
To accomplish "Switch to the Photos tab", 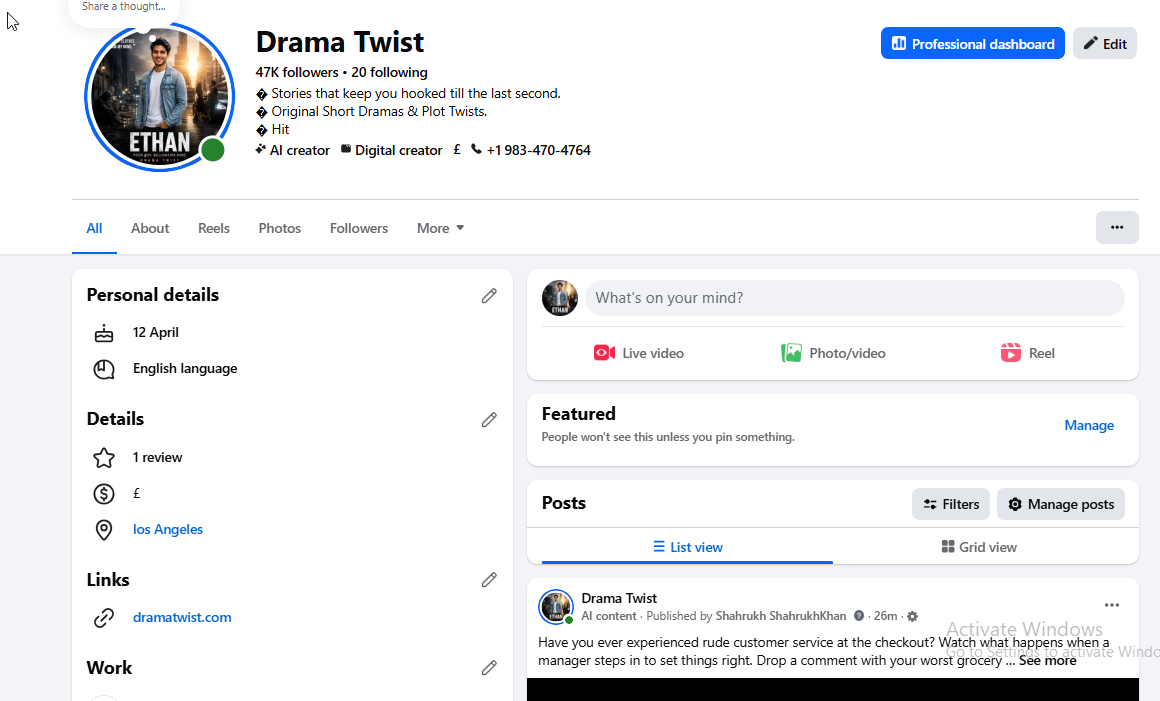I will click(280, 228).
